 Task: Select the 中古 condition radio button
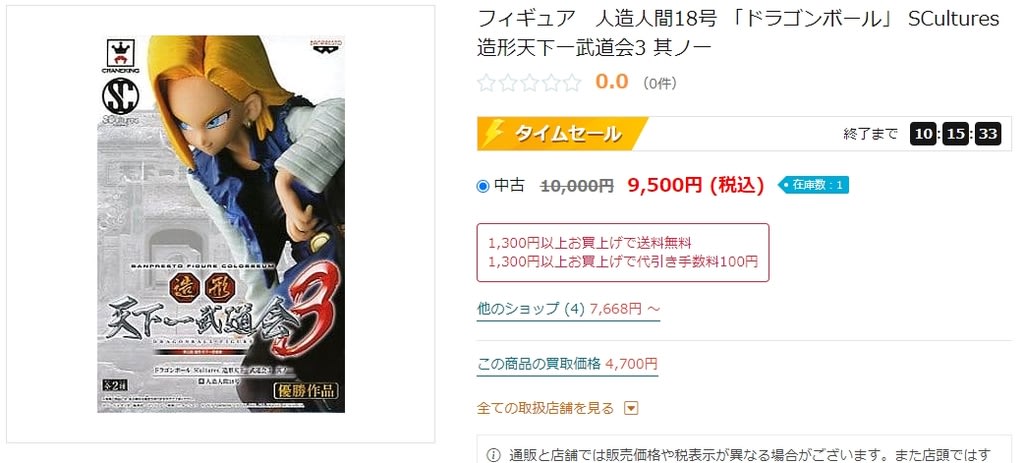click(483, 186)
